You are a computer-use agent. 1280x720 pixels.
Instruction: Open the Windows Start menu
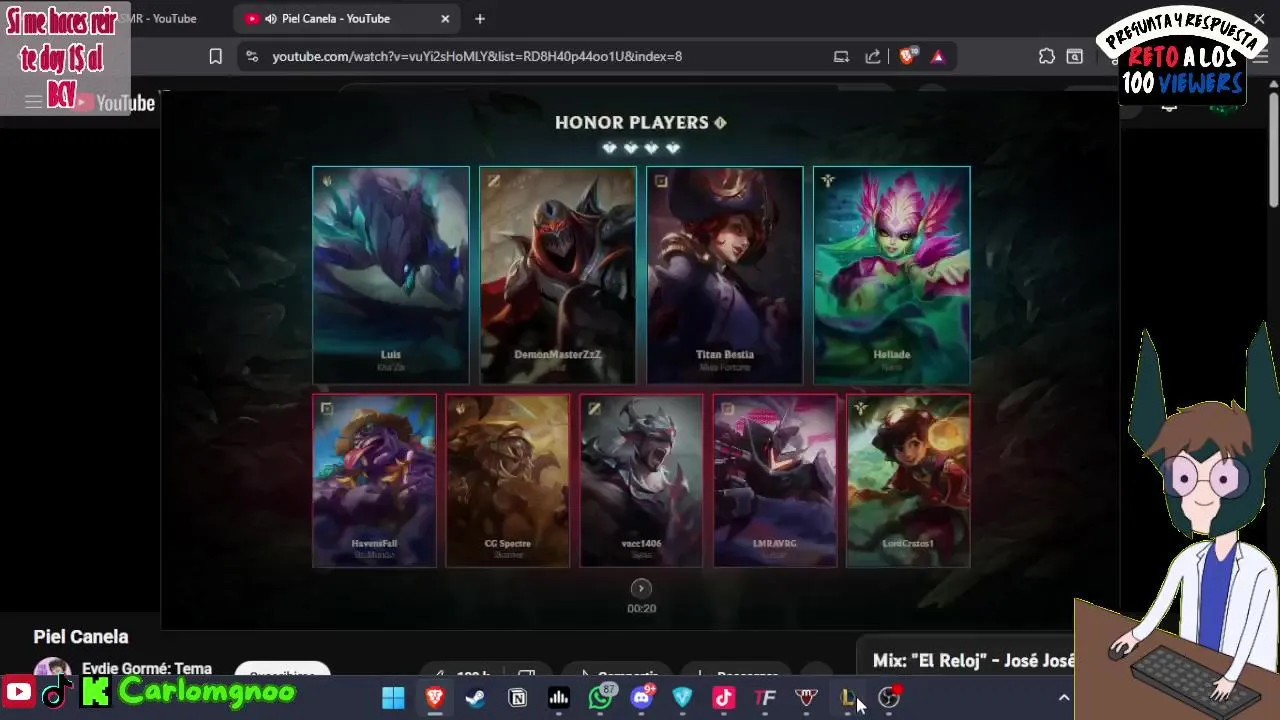[393, 698]
